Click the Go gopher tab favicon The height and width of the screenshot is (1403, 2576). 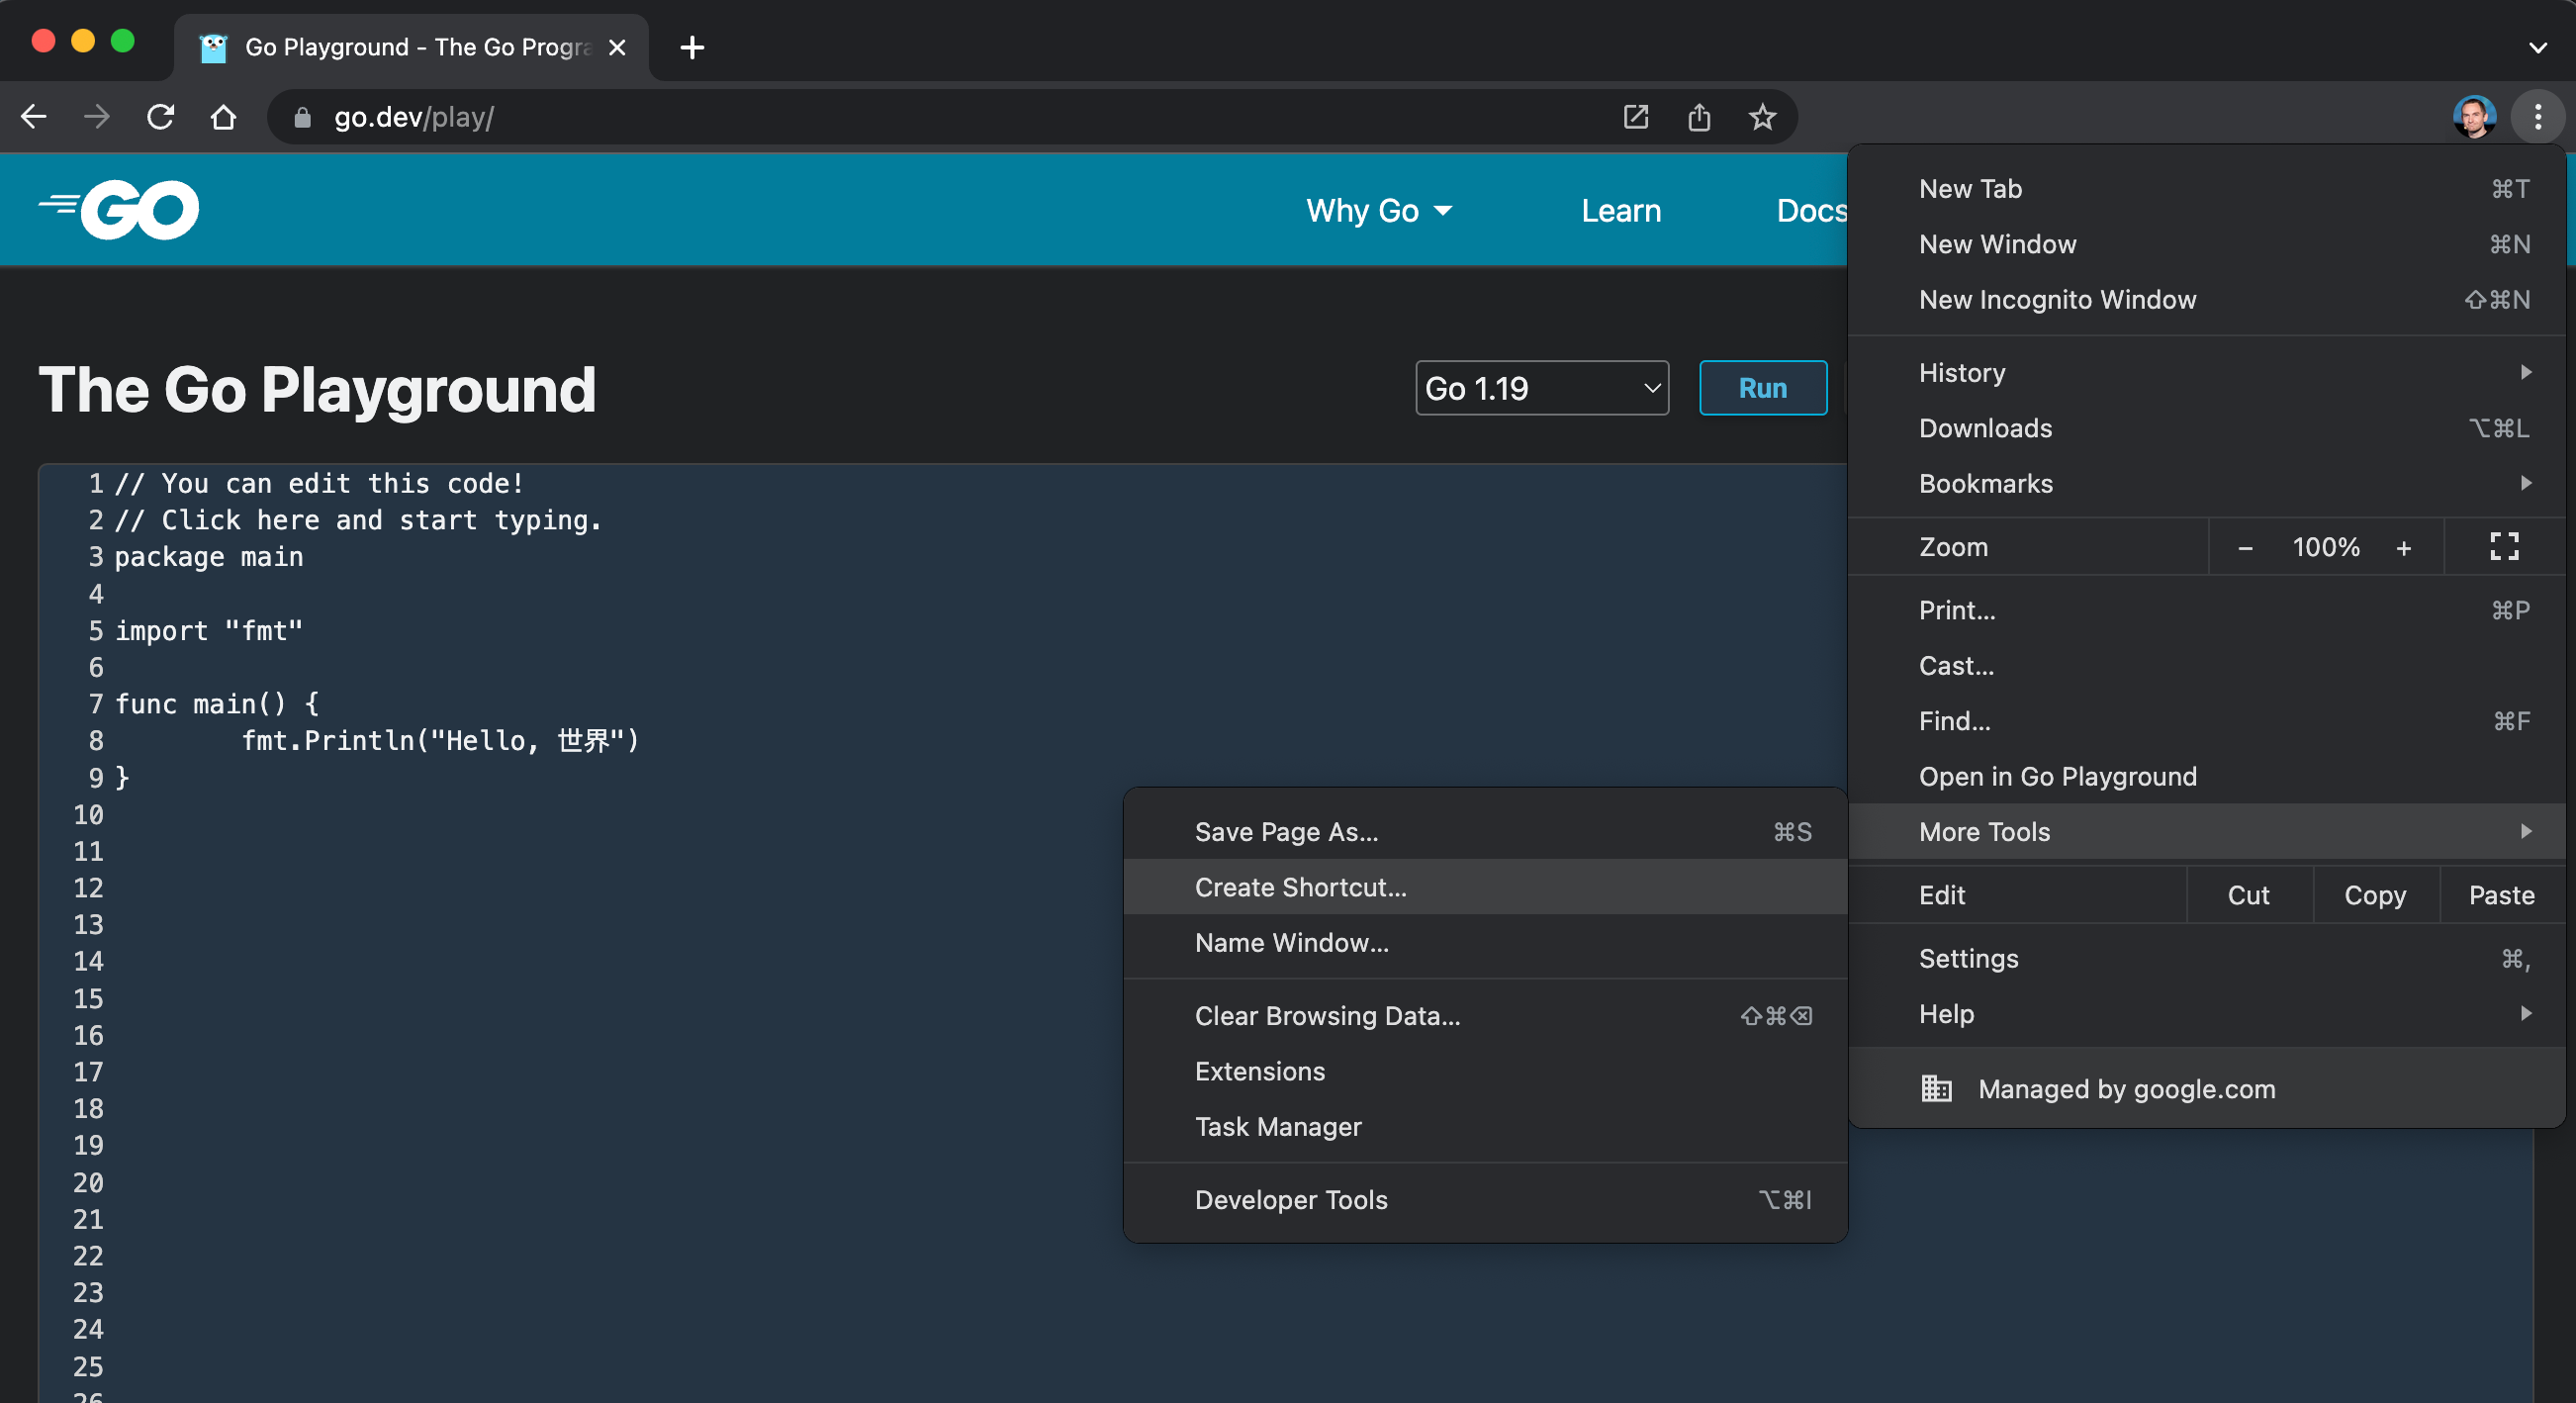click(x=214, y=47)
